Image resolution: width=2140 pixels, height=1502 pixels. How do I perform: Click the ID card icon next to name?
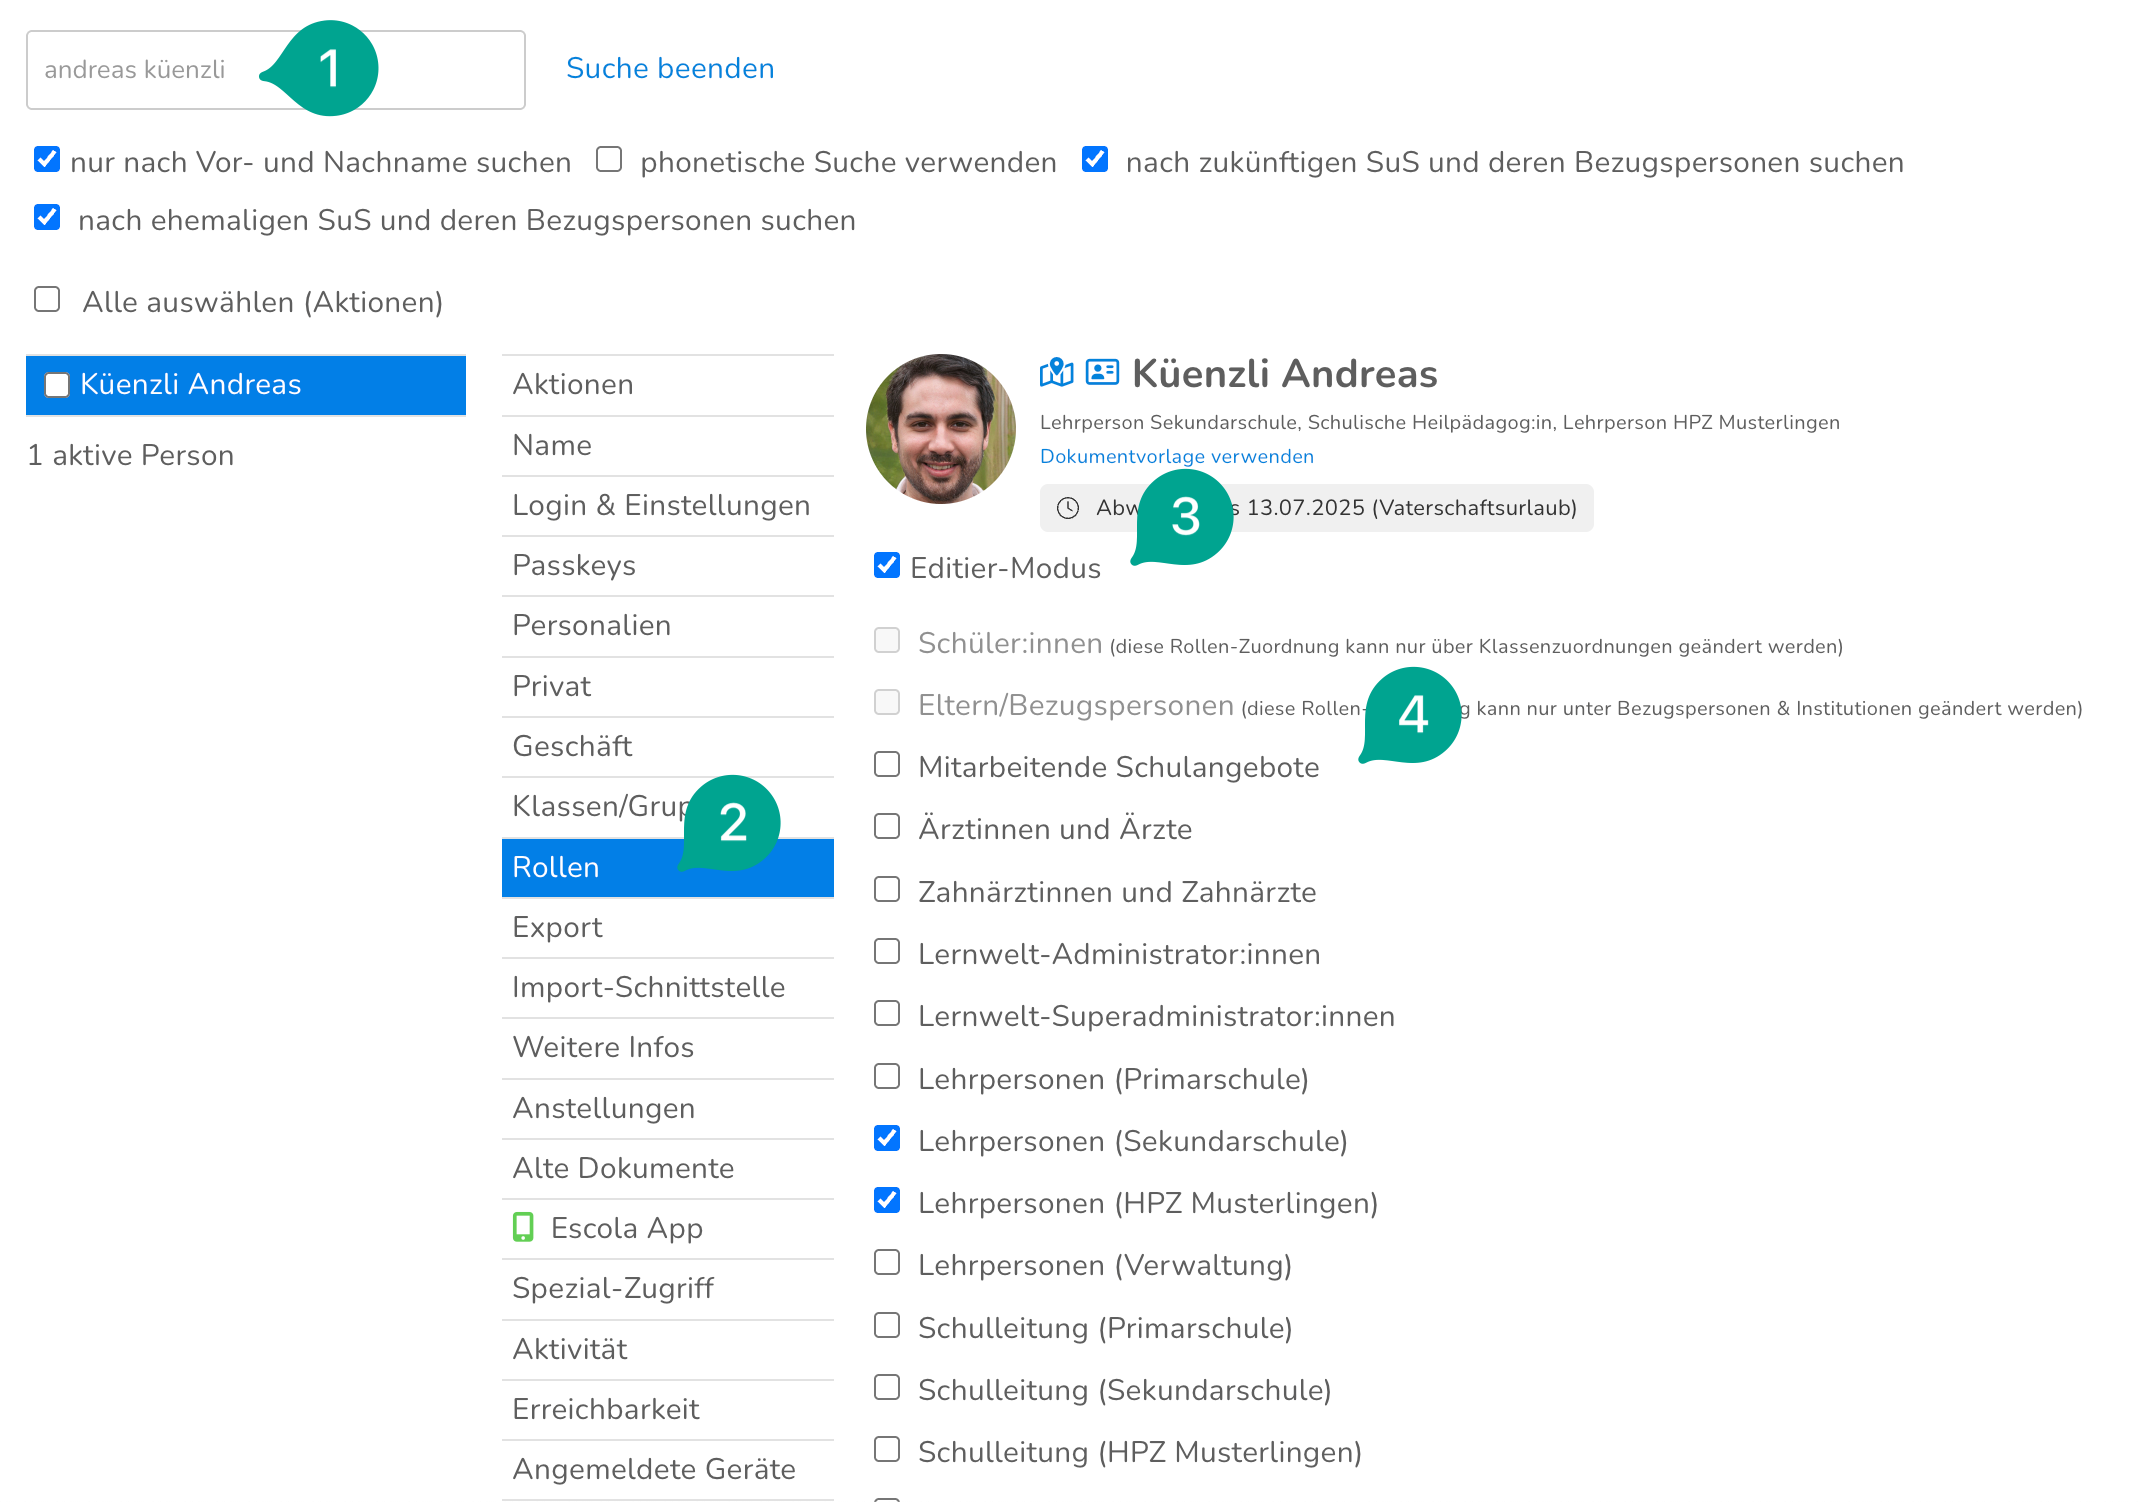(x=1101, y=373)
